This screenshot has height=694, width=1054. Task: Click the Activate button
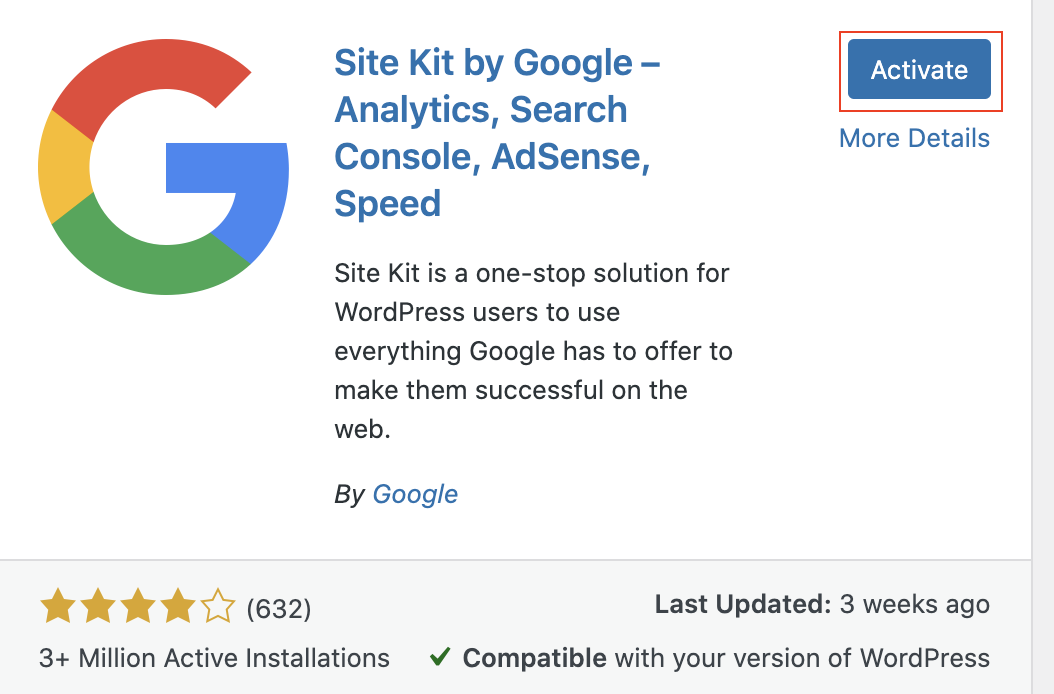click(x=919, y=70)
